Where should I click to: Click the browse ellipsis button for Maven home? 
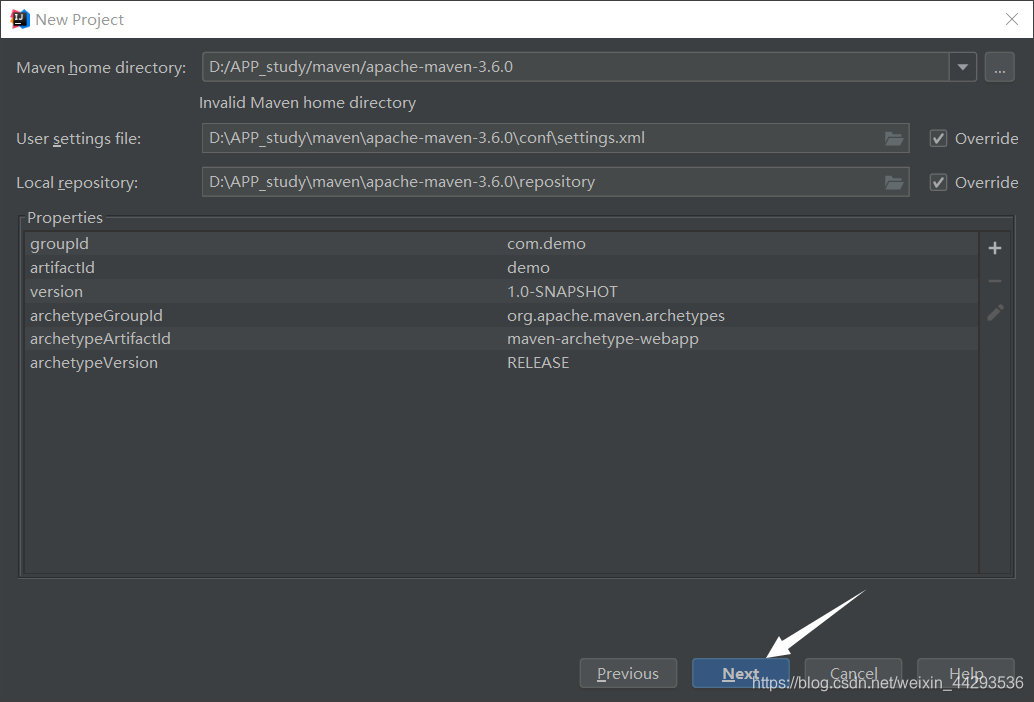pyautogui.click(x=1000, y=67)
